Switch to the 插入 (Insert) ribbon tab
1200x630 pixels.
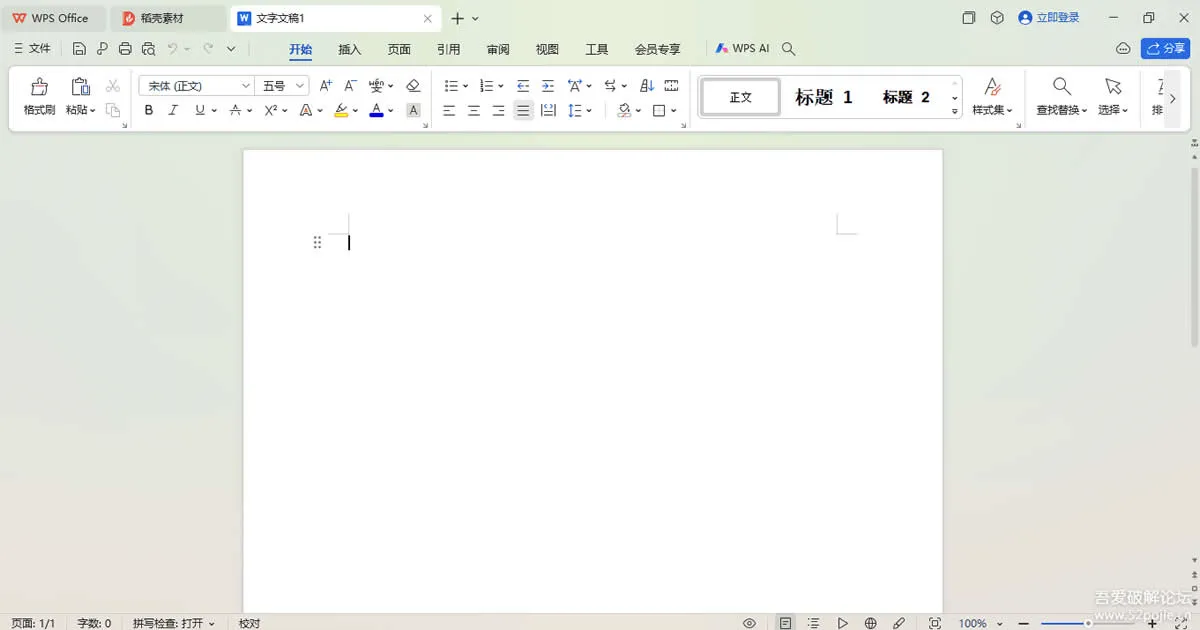[350, 49]
